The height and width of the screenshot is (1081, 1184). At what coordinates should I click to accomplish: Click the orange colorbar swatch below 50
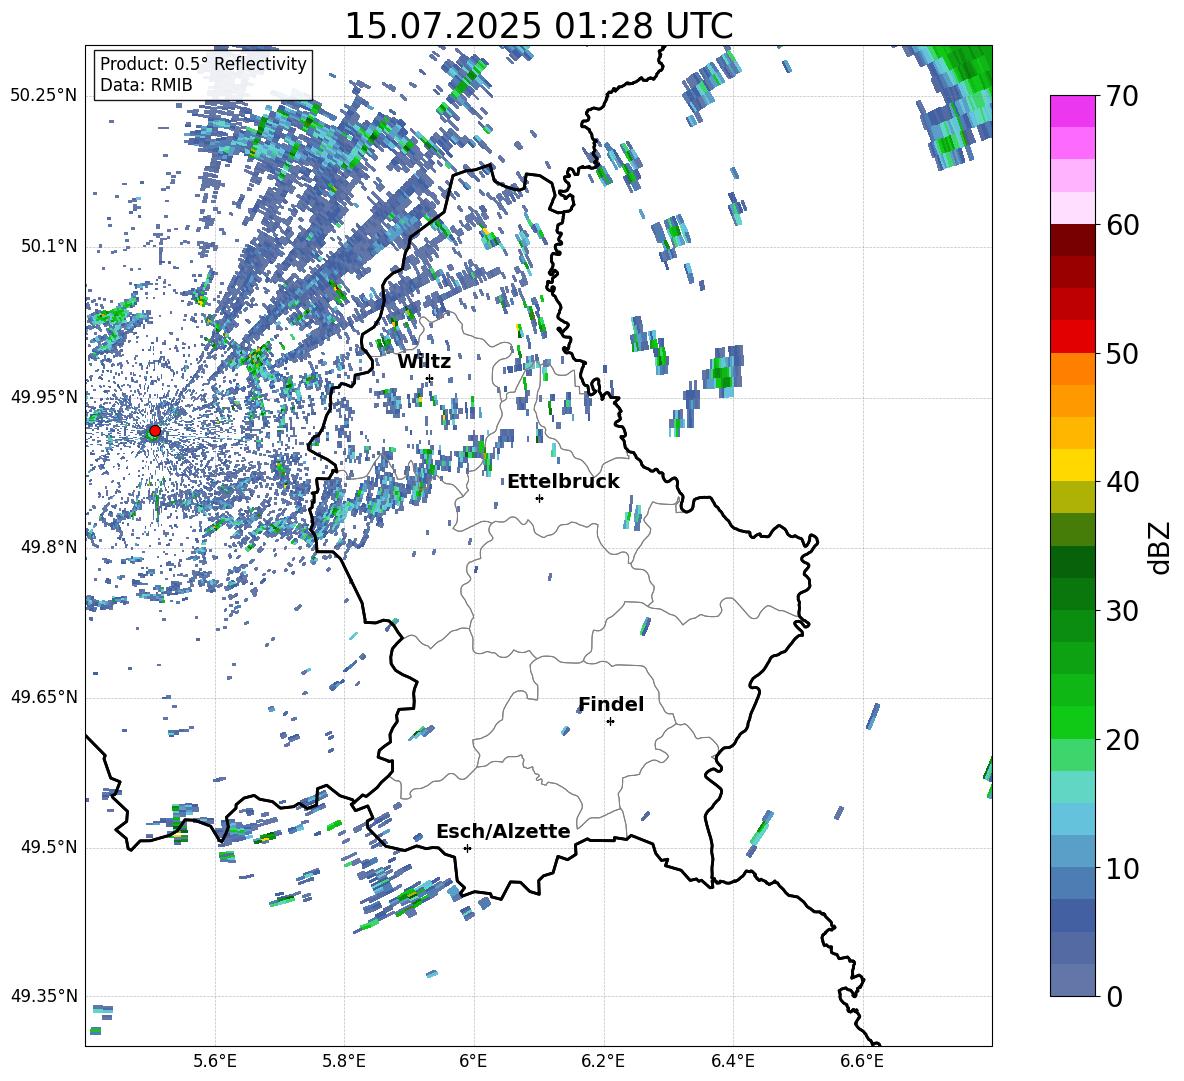tap(1073, 369)
